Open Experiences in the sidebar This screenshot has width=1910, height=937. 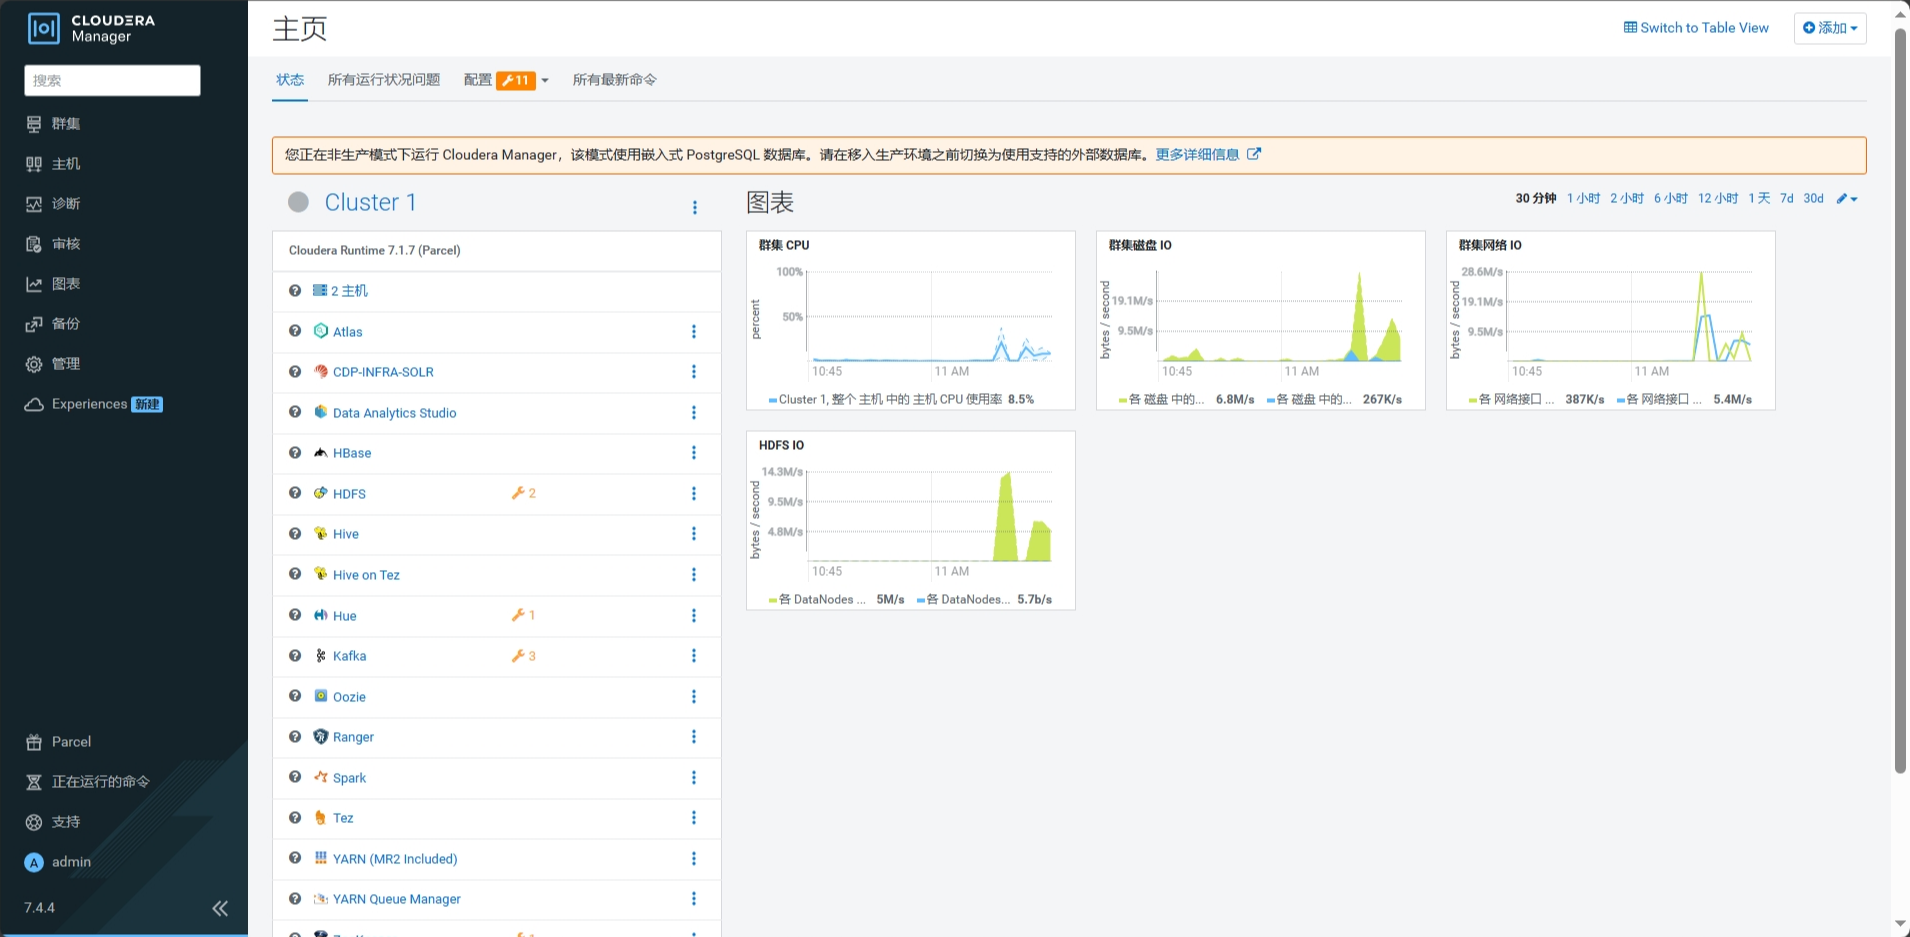[x=94, y=404]
